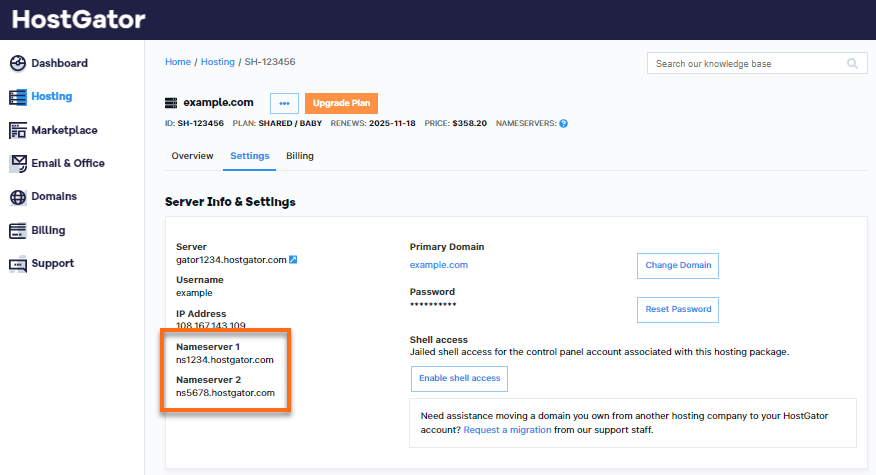Open the example.com primary domain link

pos(439,265)
